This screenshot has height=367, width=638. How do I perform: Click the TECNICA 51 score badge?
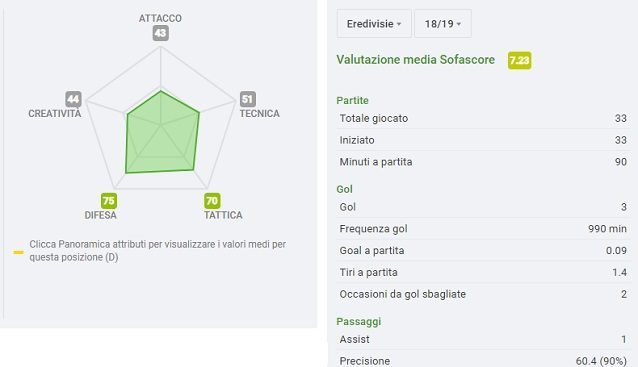click(247, 99)
